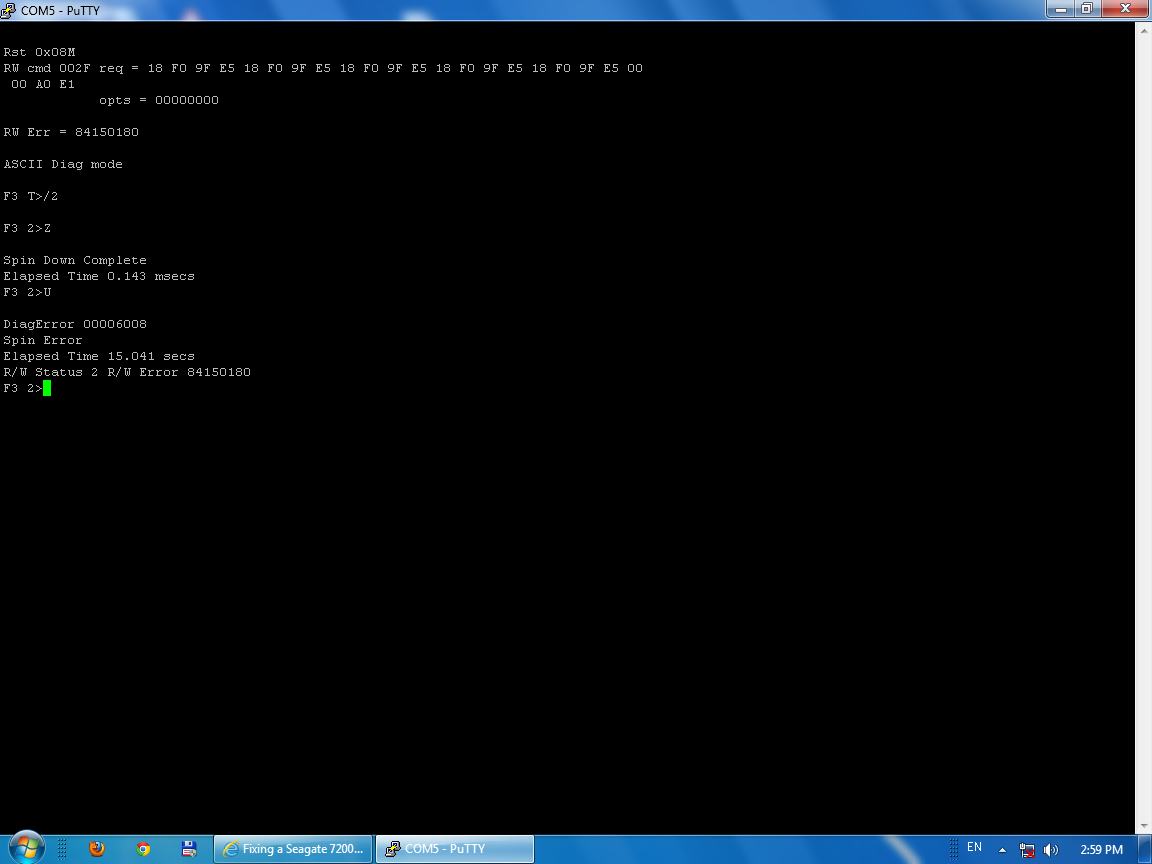The height and width of the screenshot is (864, 1152).
Task: Minimize the PuTTY window
Action: click(x=1060, y=9)
